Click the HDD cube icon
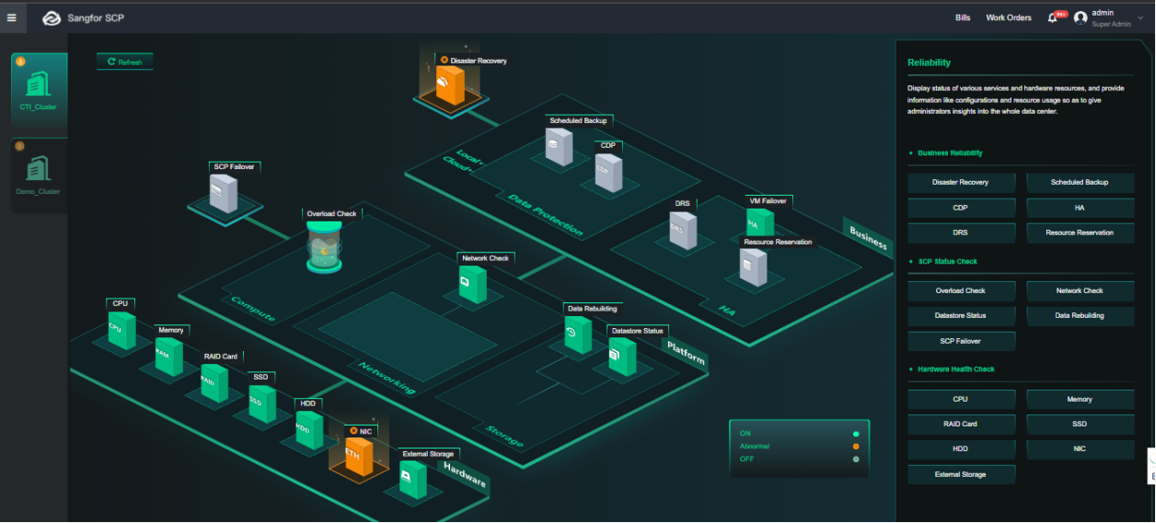This screenshot has height=523, width=1156. click(x=309, y=430)
